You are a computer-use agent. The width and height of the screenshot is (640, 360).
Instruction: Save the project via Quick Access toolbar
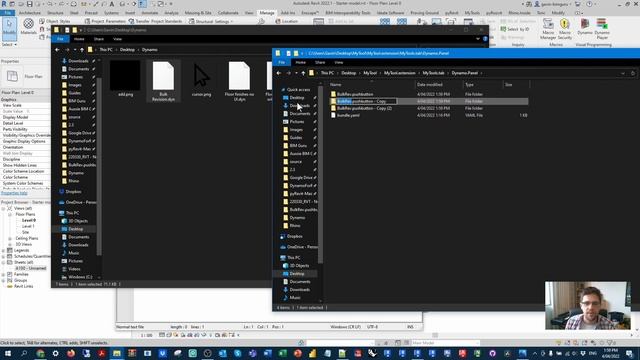[29, 4]
